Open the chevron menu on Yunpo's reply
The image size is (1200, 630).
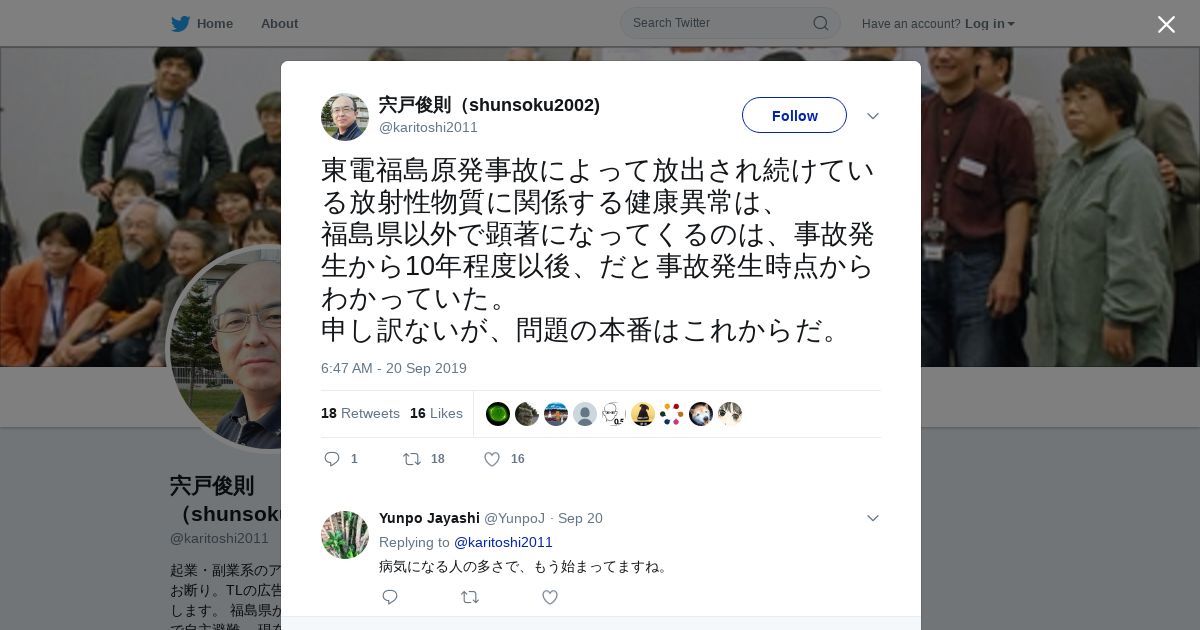[873, 518]
